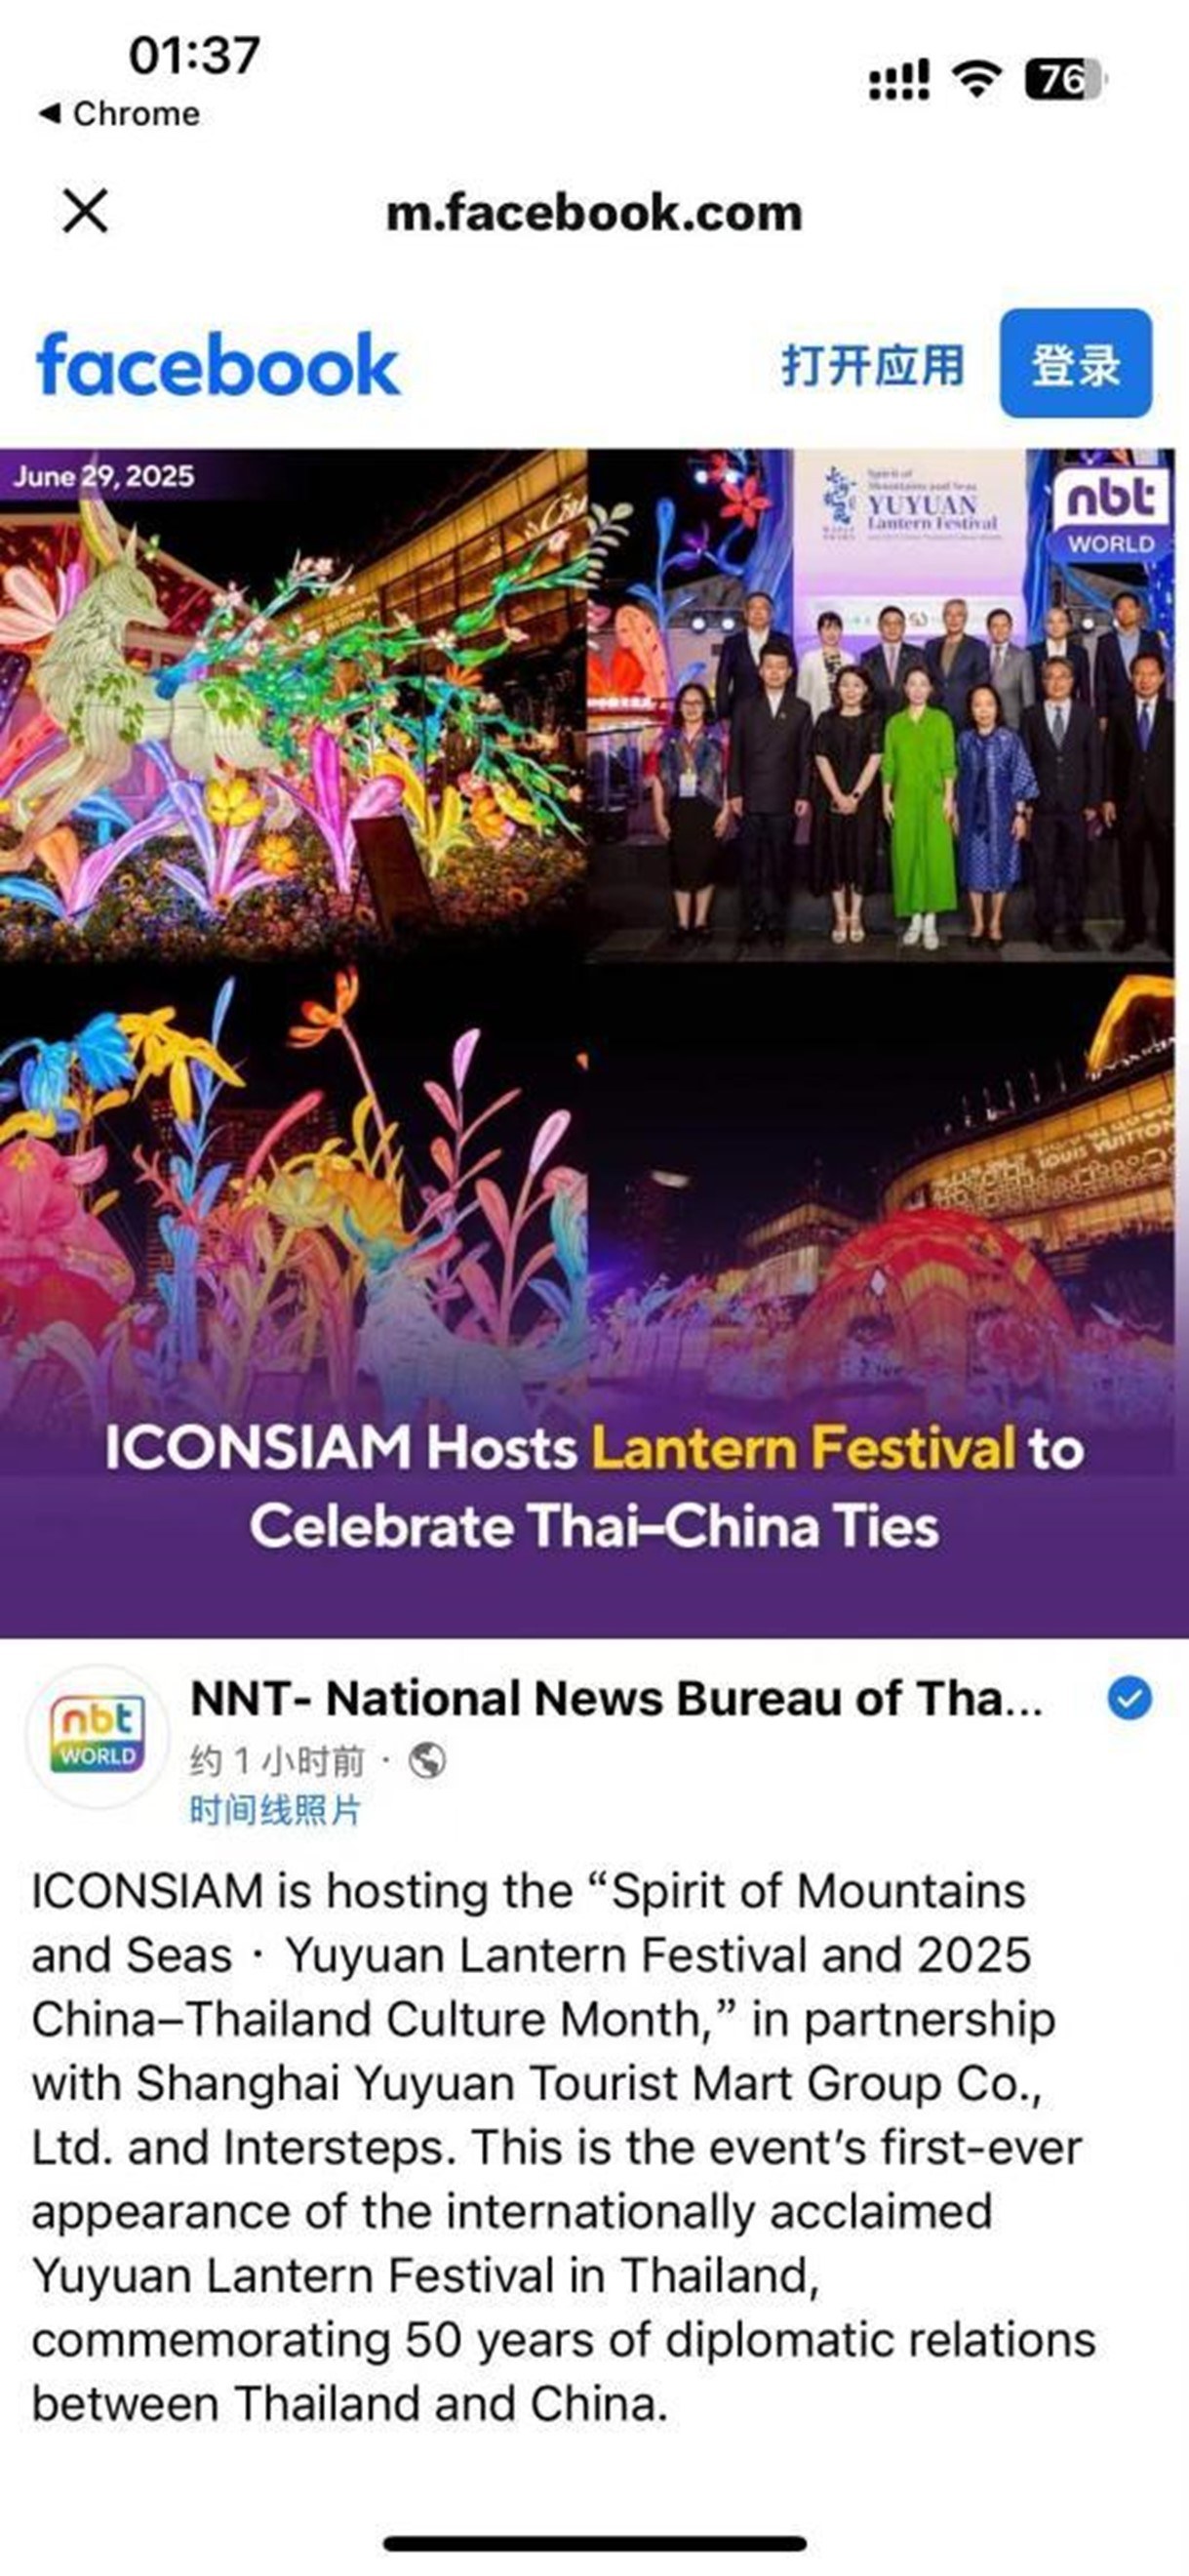Tap the m.facebook.com address title

pos(594,213)
